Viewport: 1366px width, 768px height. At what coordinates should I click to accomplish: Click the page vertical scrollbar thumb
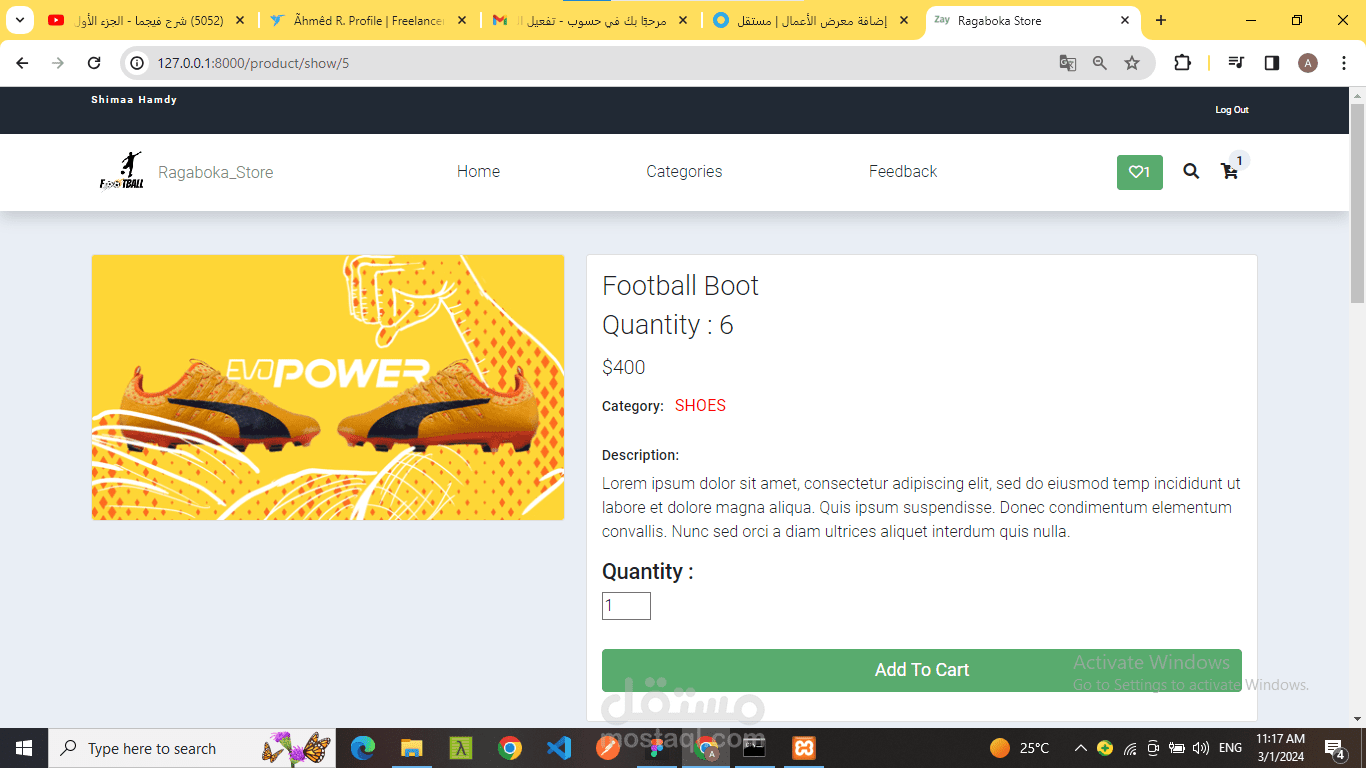[1357, 202]
